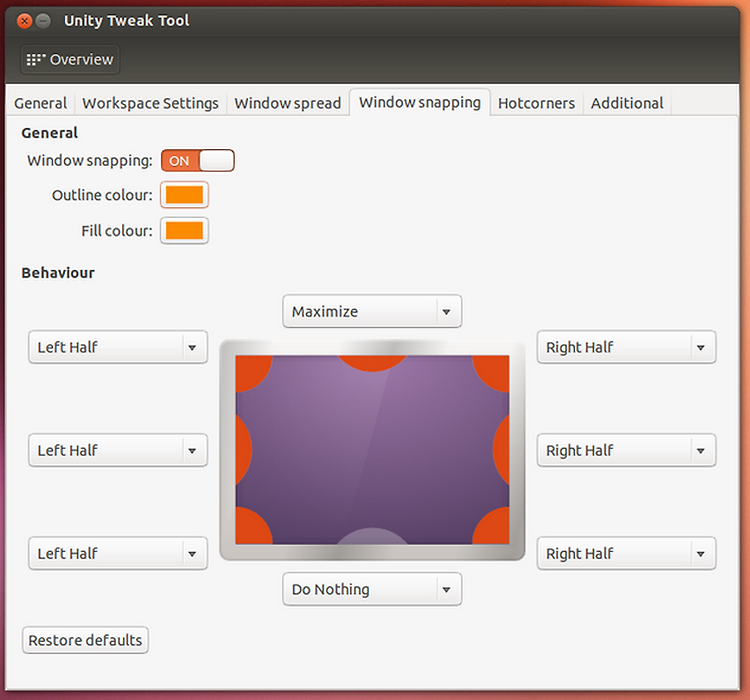
Task: Select the Window snapping tab
Action: coord(420,102)
